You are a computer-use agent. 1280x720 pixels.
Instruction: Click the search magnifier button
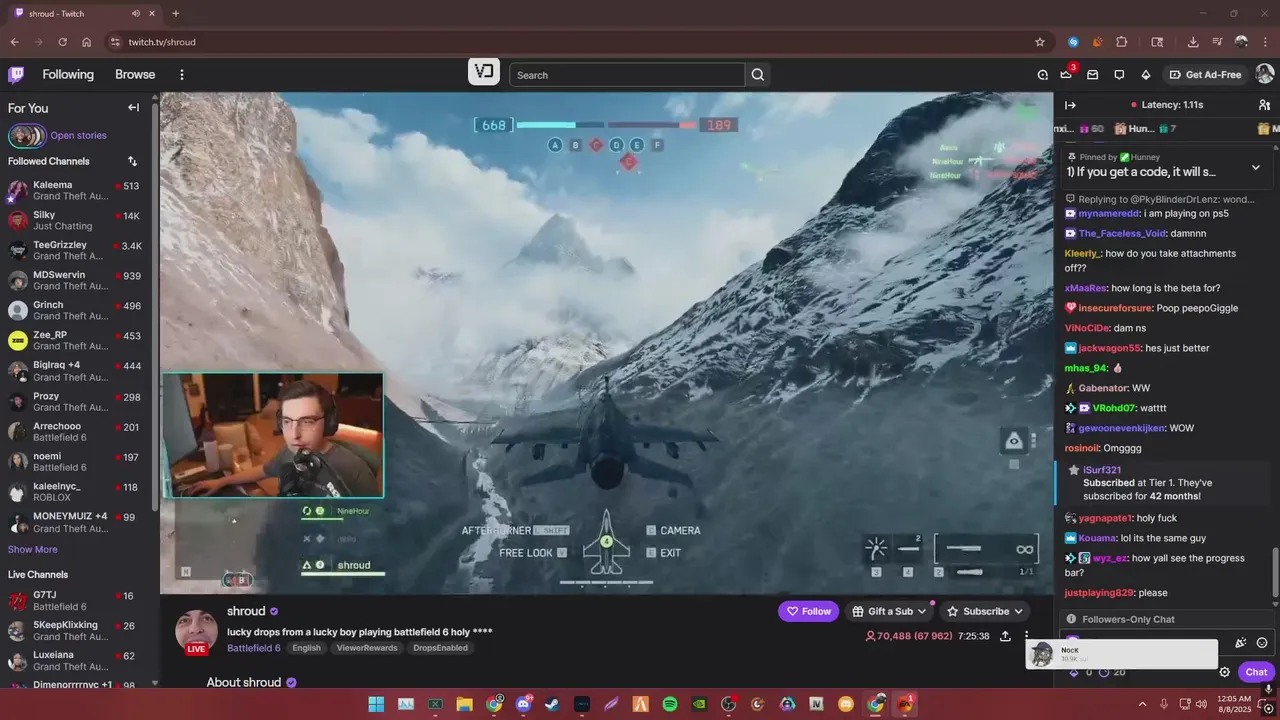[758, 75]
